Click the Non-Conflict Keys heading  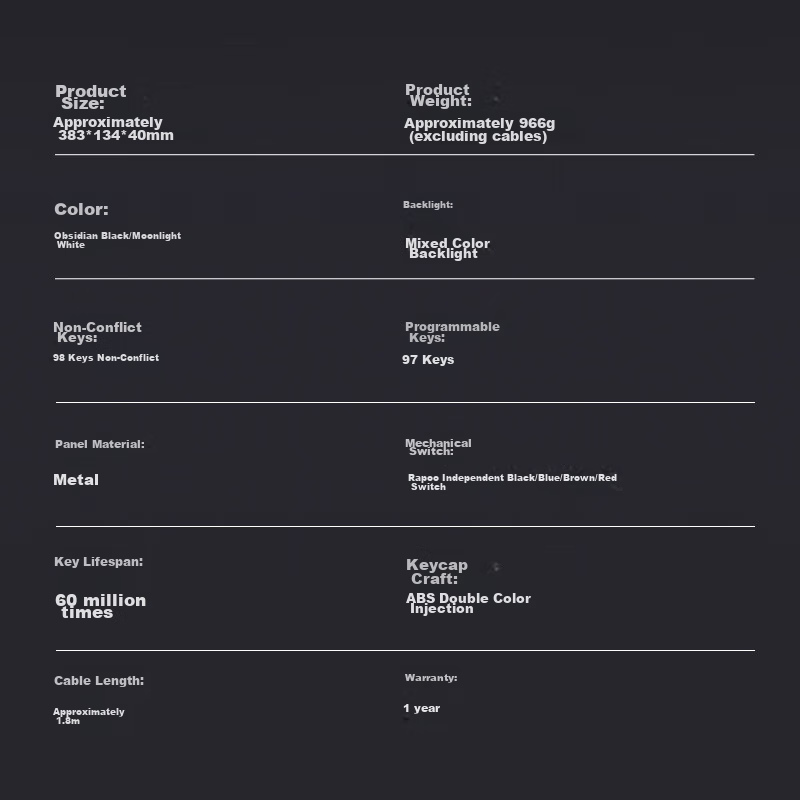(97, 332)
